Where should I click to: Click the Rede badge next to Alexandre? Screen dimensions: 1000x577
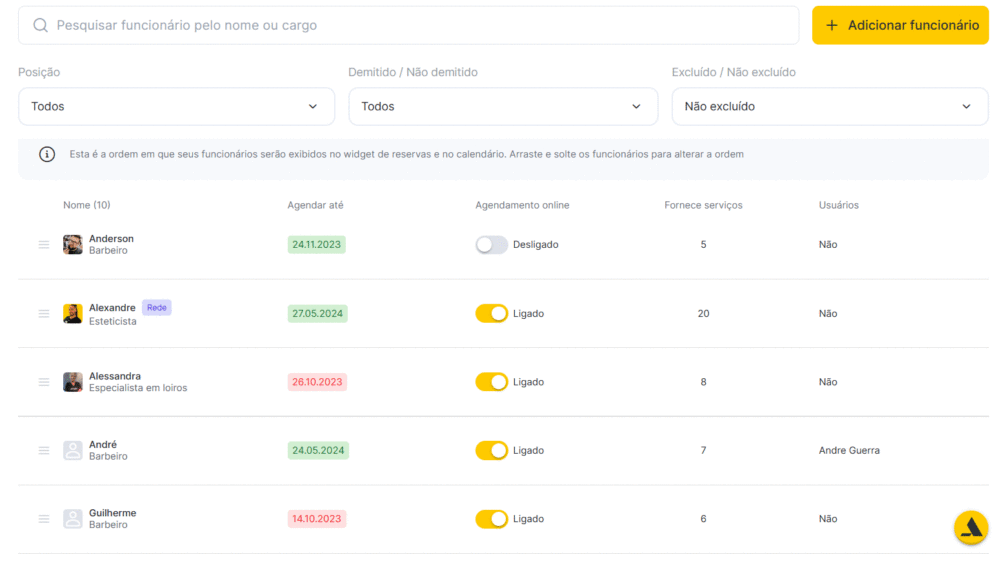[x=156, y=307]
